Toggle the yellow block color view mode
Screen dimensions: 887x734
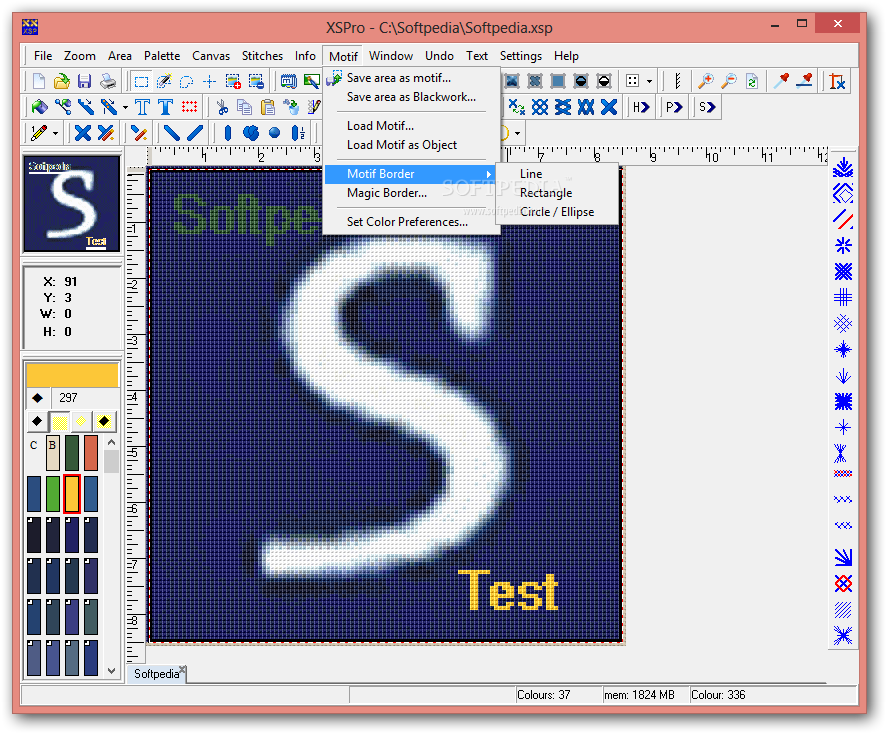(x=59, y=421)
